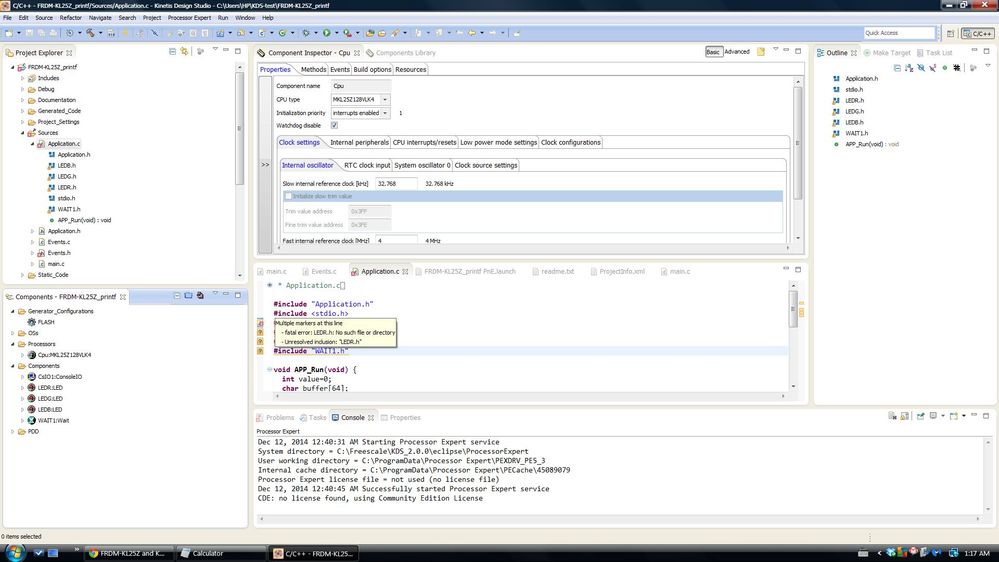Open the Windows Start button

(x=14, y=552)
